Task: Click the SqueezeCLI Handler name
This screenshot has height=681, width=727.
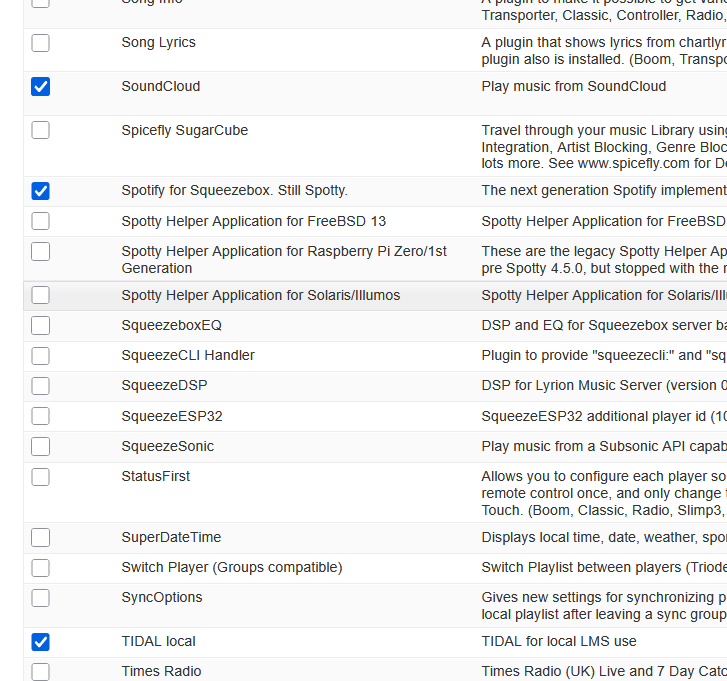Action: (188, 356)
